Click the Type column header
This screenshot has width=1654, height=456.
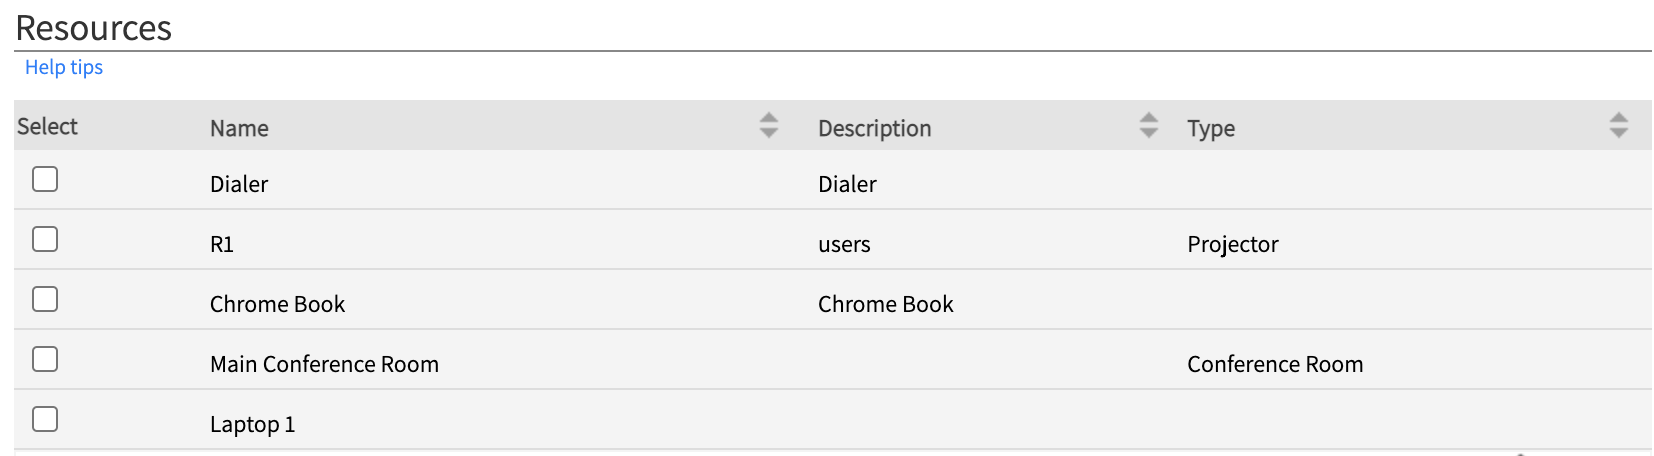pos(1211,128)
